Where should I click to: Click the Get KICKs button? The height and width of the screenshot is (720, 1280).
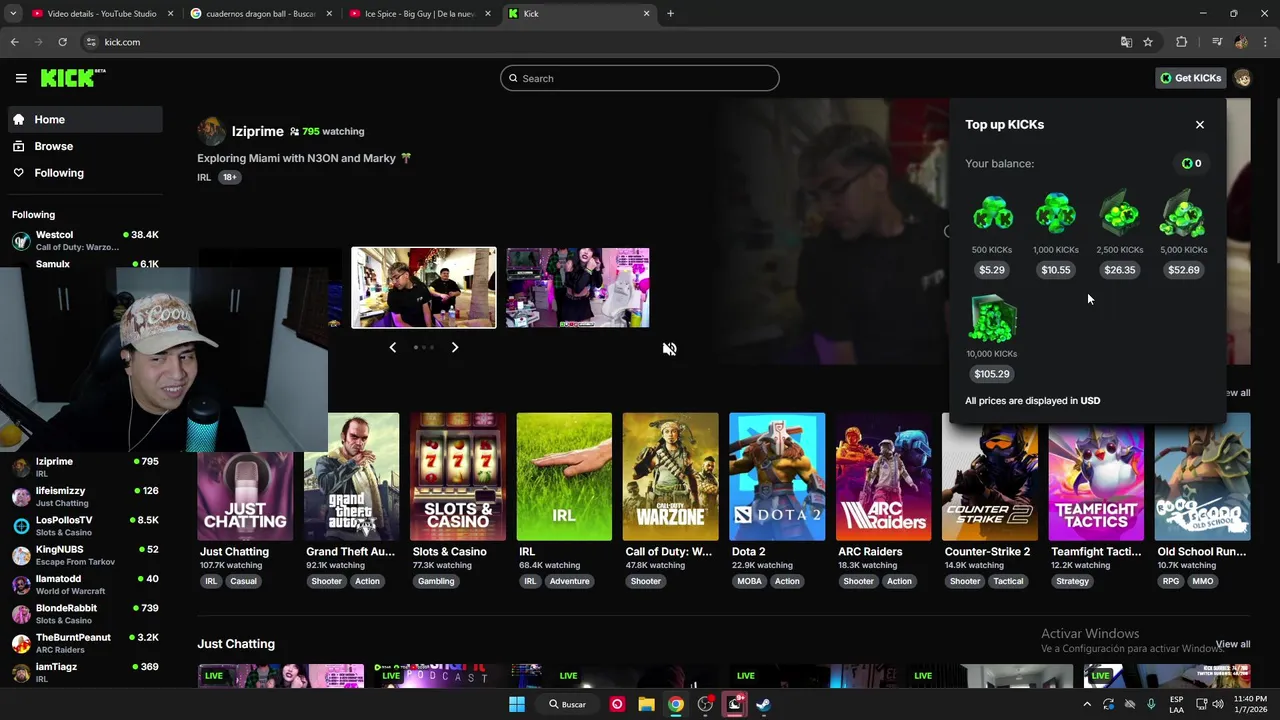coord(1190,78)
